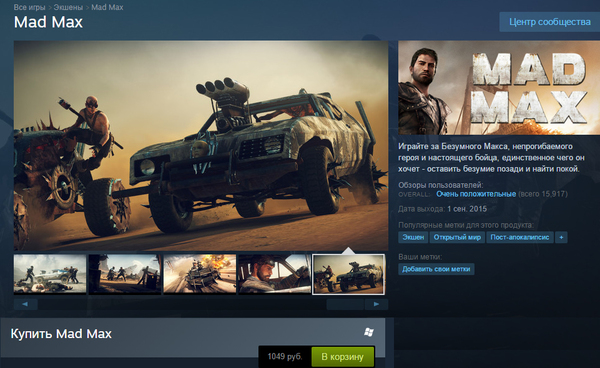Viewport: 600px width, 368px height.
Task: Select fifth highlighted thumbnail of armored car
Action: tap(349, 274)
